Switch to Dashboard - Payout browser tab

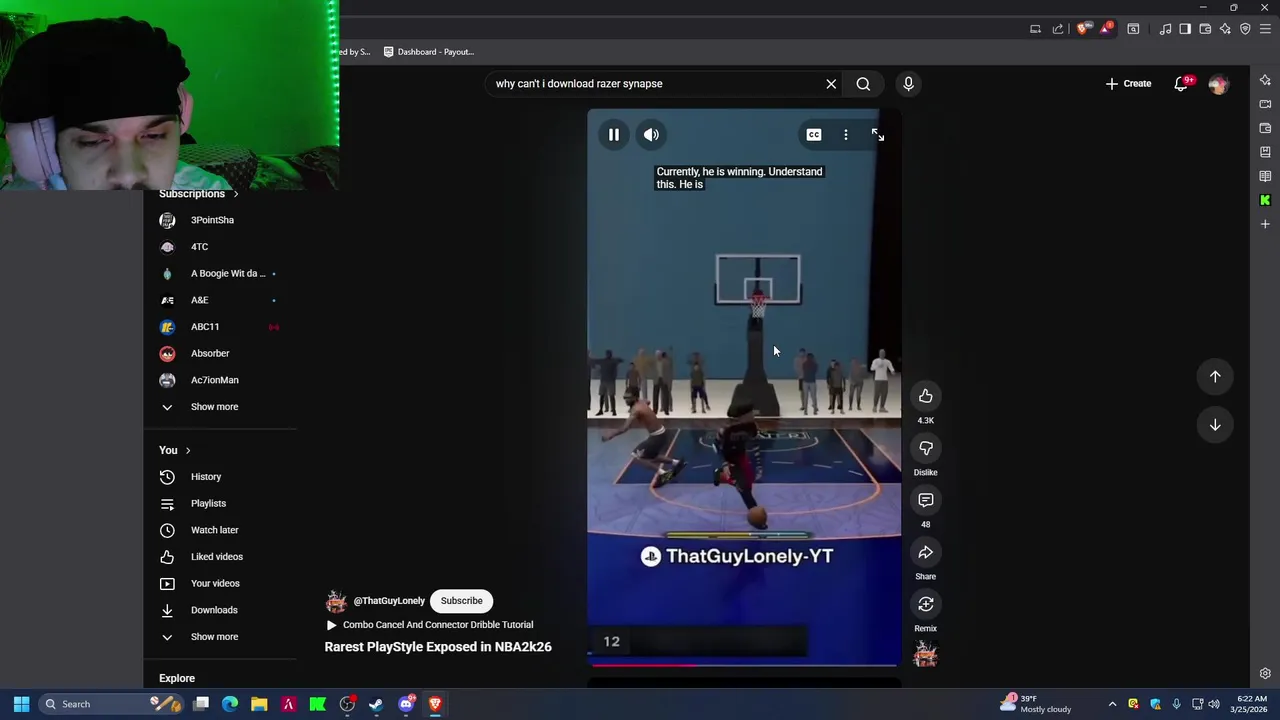coord(430,52)
